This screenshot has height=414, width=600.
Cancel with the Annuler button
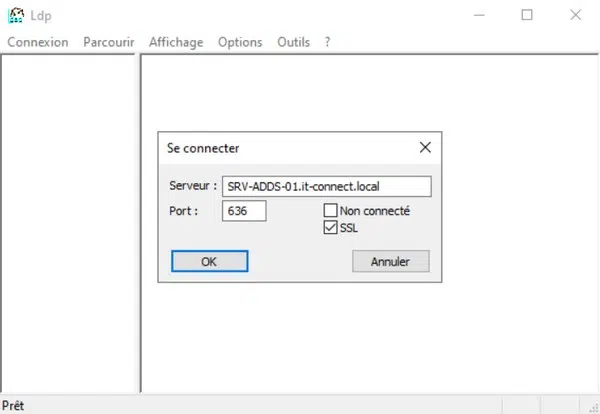[x=391, y=261]
